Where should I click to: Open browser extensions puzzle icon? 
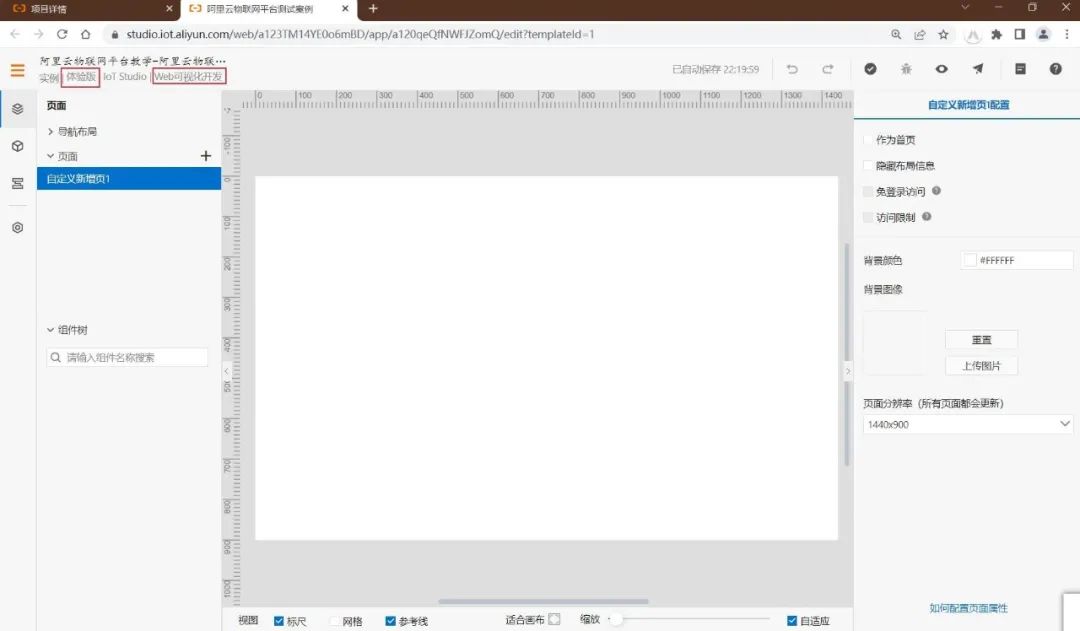point(997,34)
